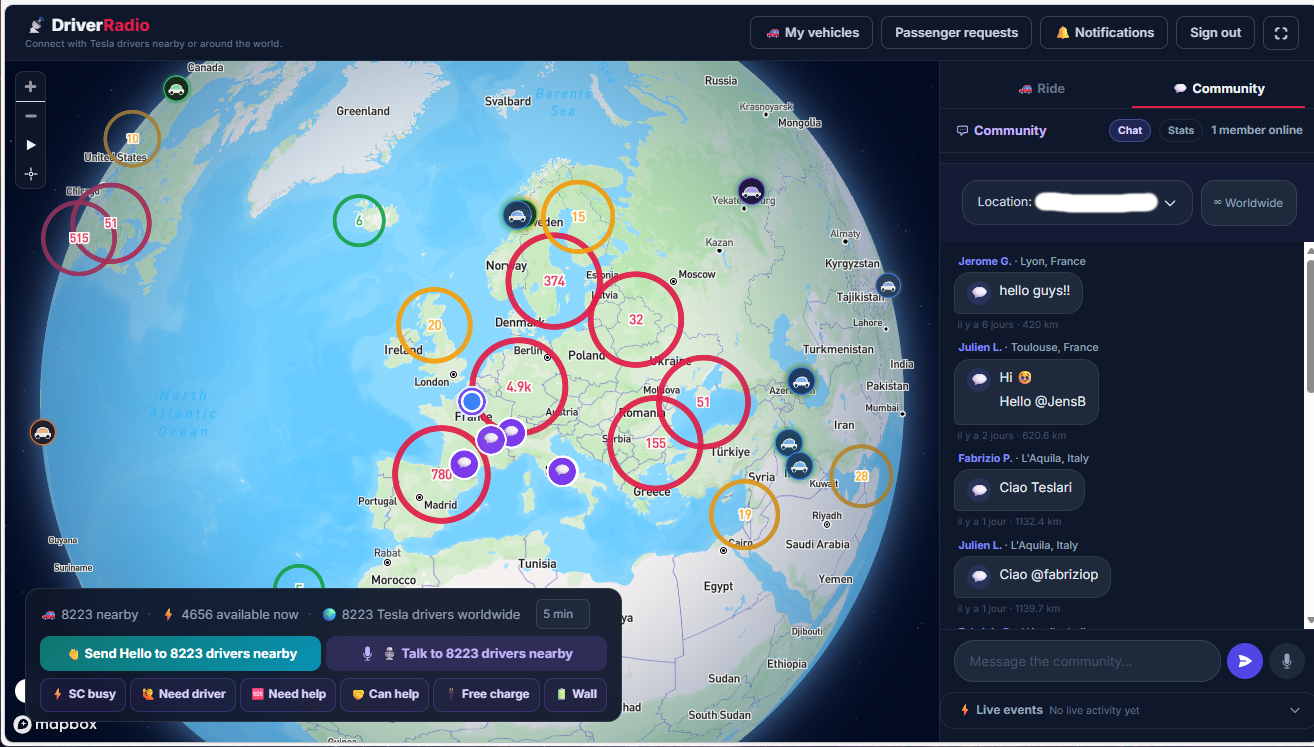This screenshot has height=747, width=1314.
Task: Open the Location dropdown
Action: [x=1077, y=202]
